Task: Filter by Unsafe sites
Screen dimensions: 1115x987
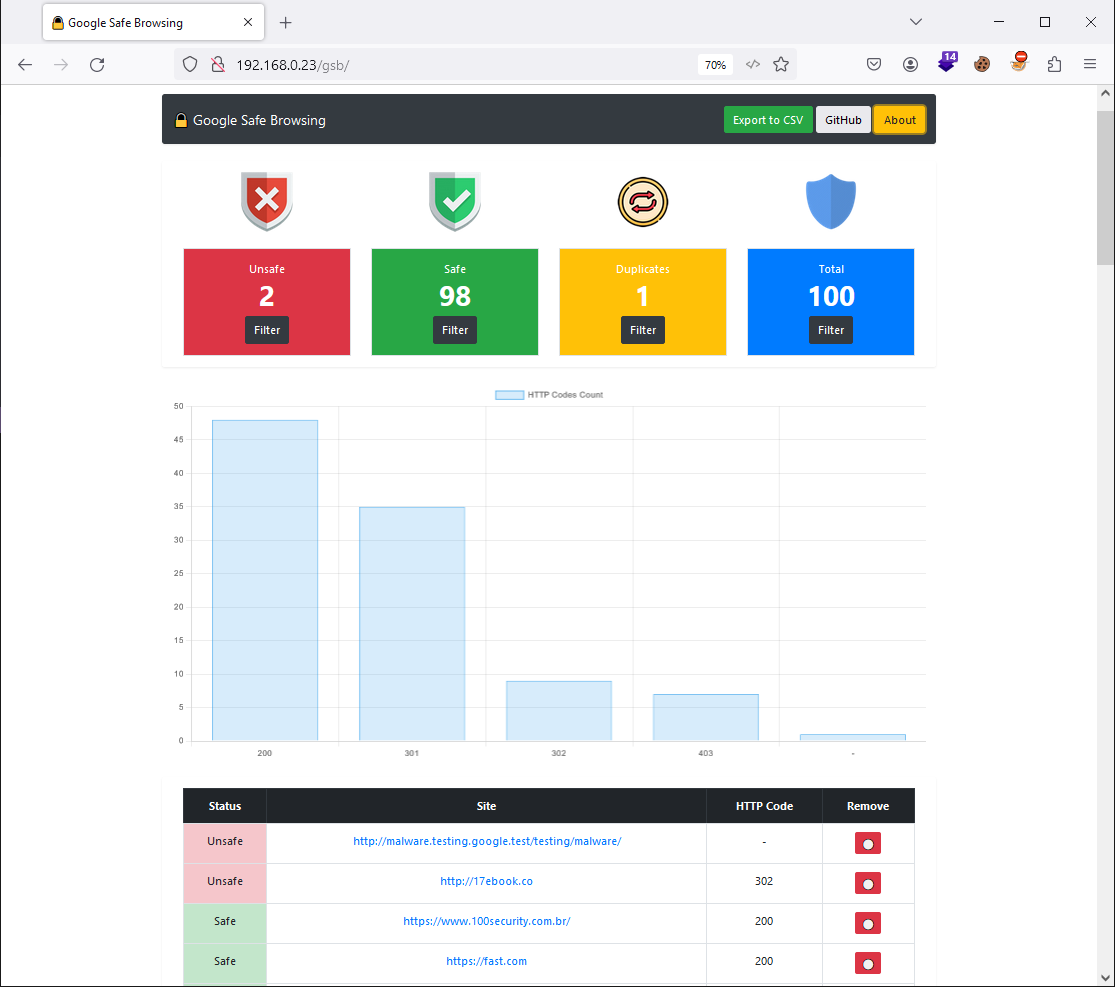Action: click(x=267, y=330)
